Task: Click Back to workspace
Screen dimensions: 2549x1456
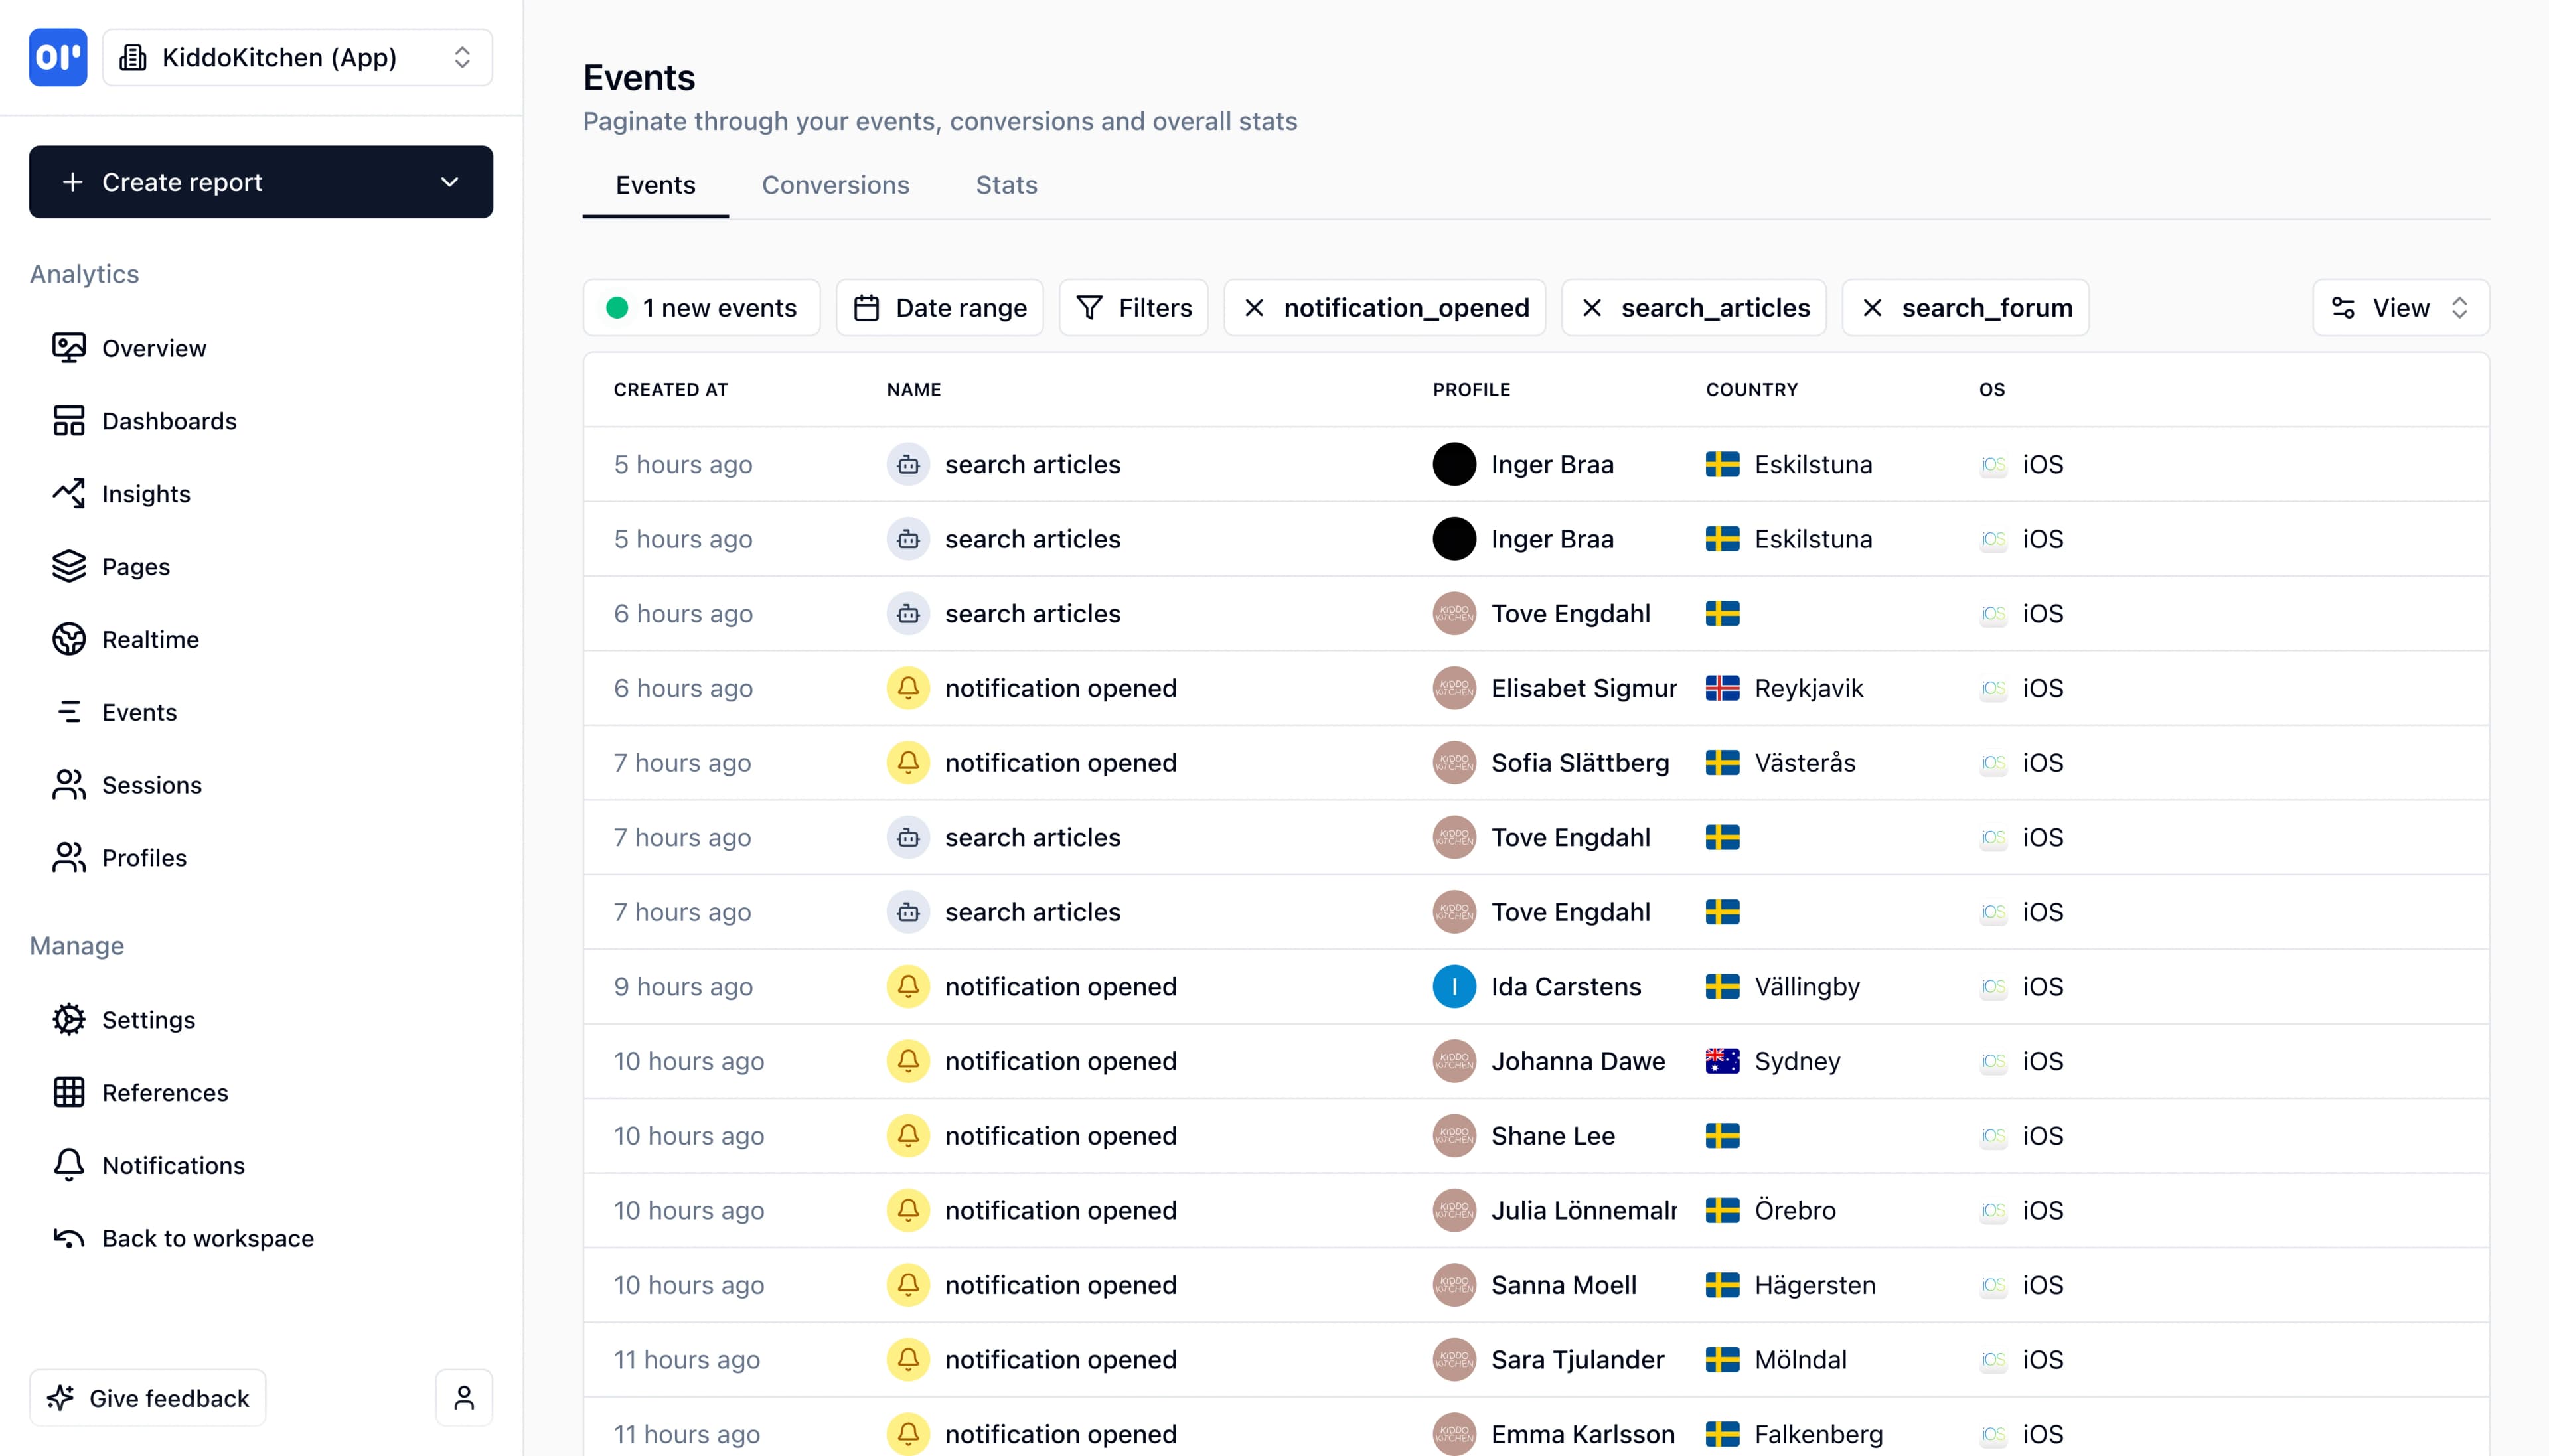Action: (x=207, y=1238)
